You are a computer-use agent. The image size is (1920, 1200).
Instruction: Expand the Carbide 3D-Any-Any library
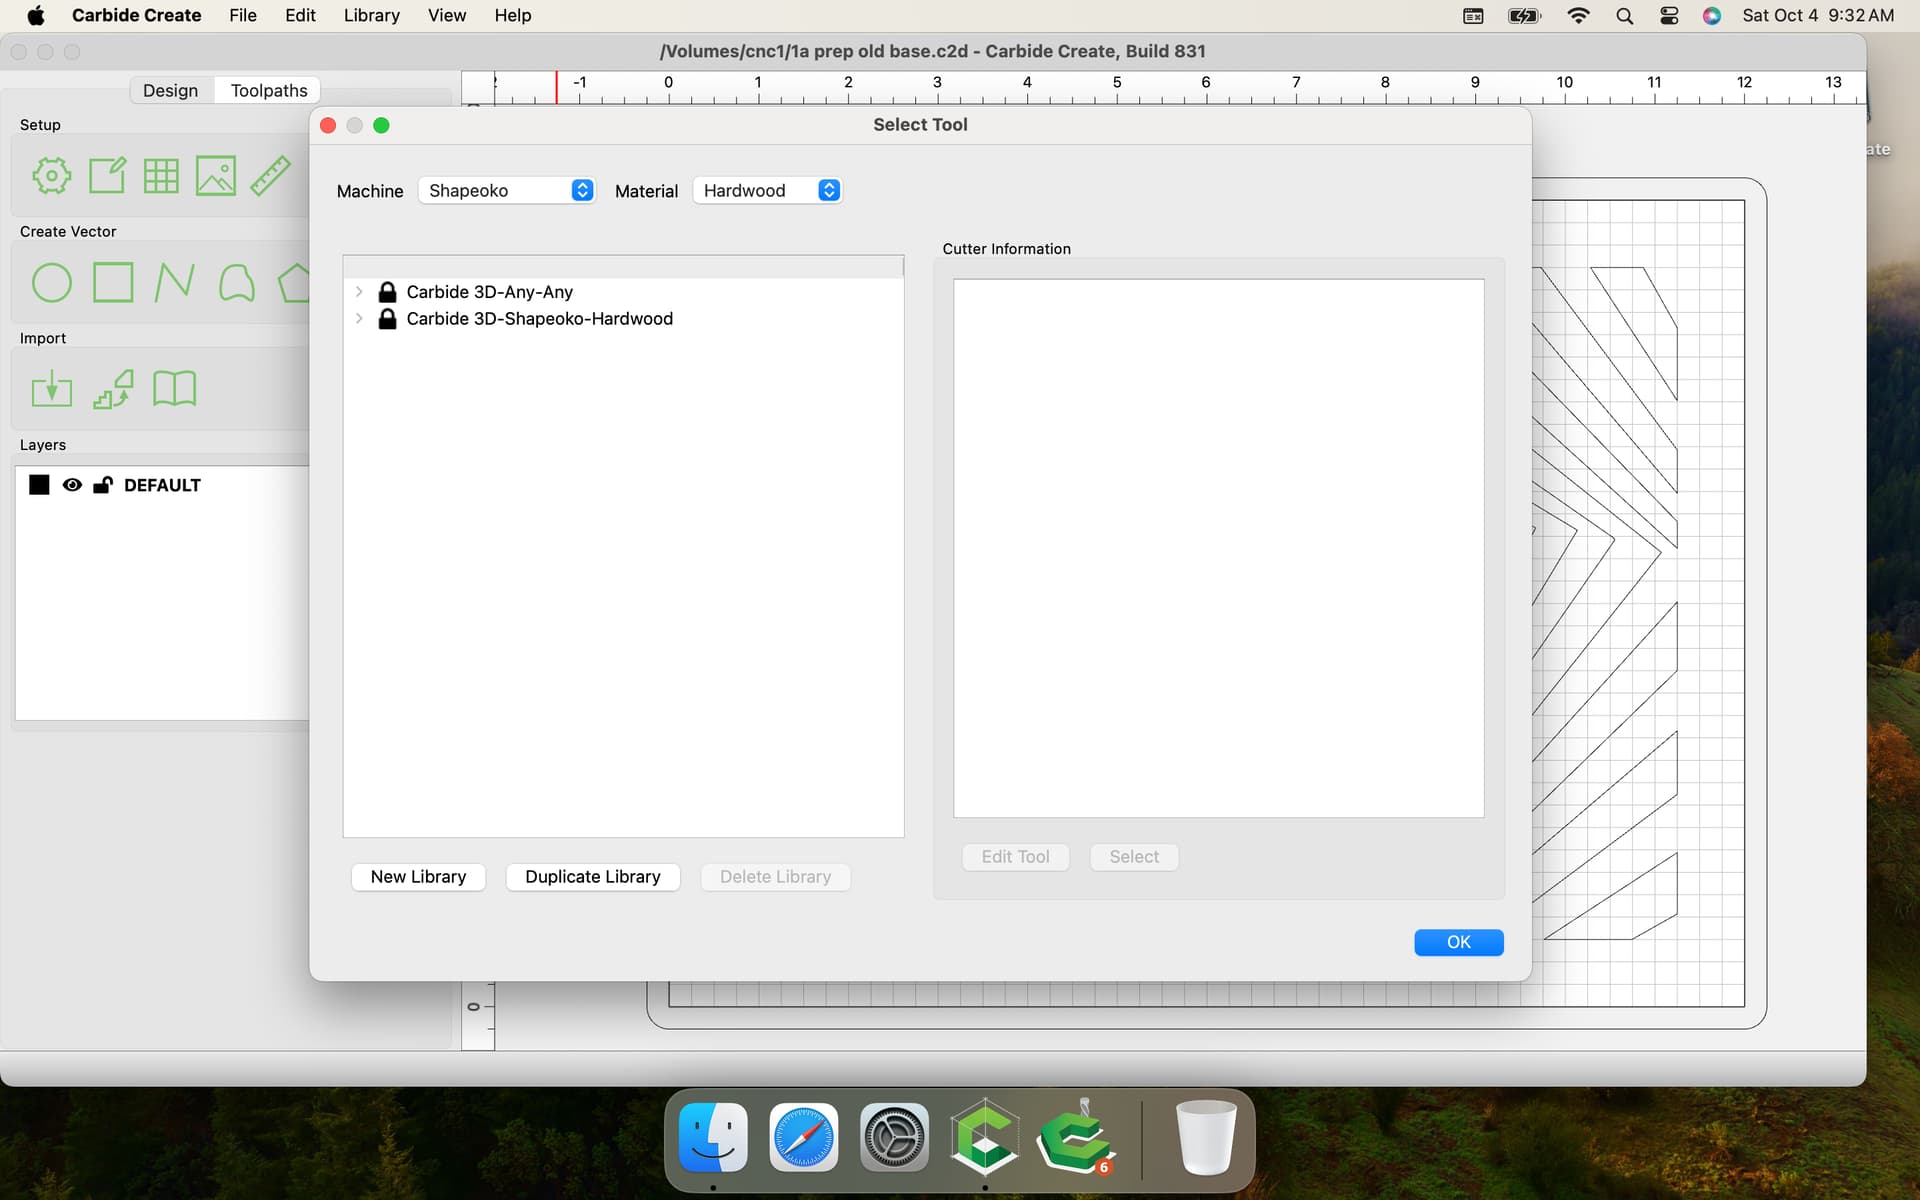coord(359,292)
